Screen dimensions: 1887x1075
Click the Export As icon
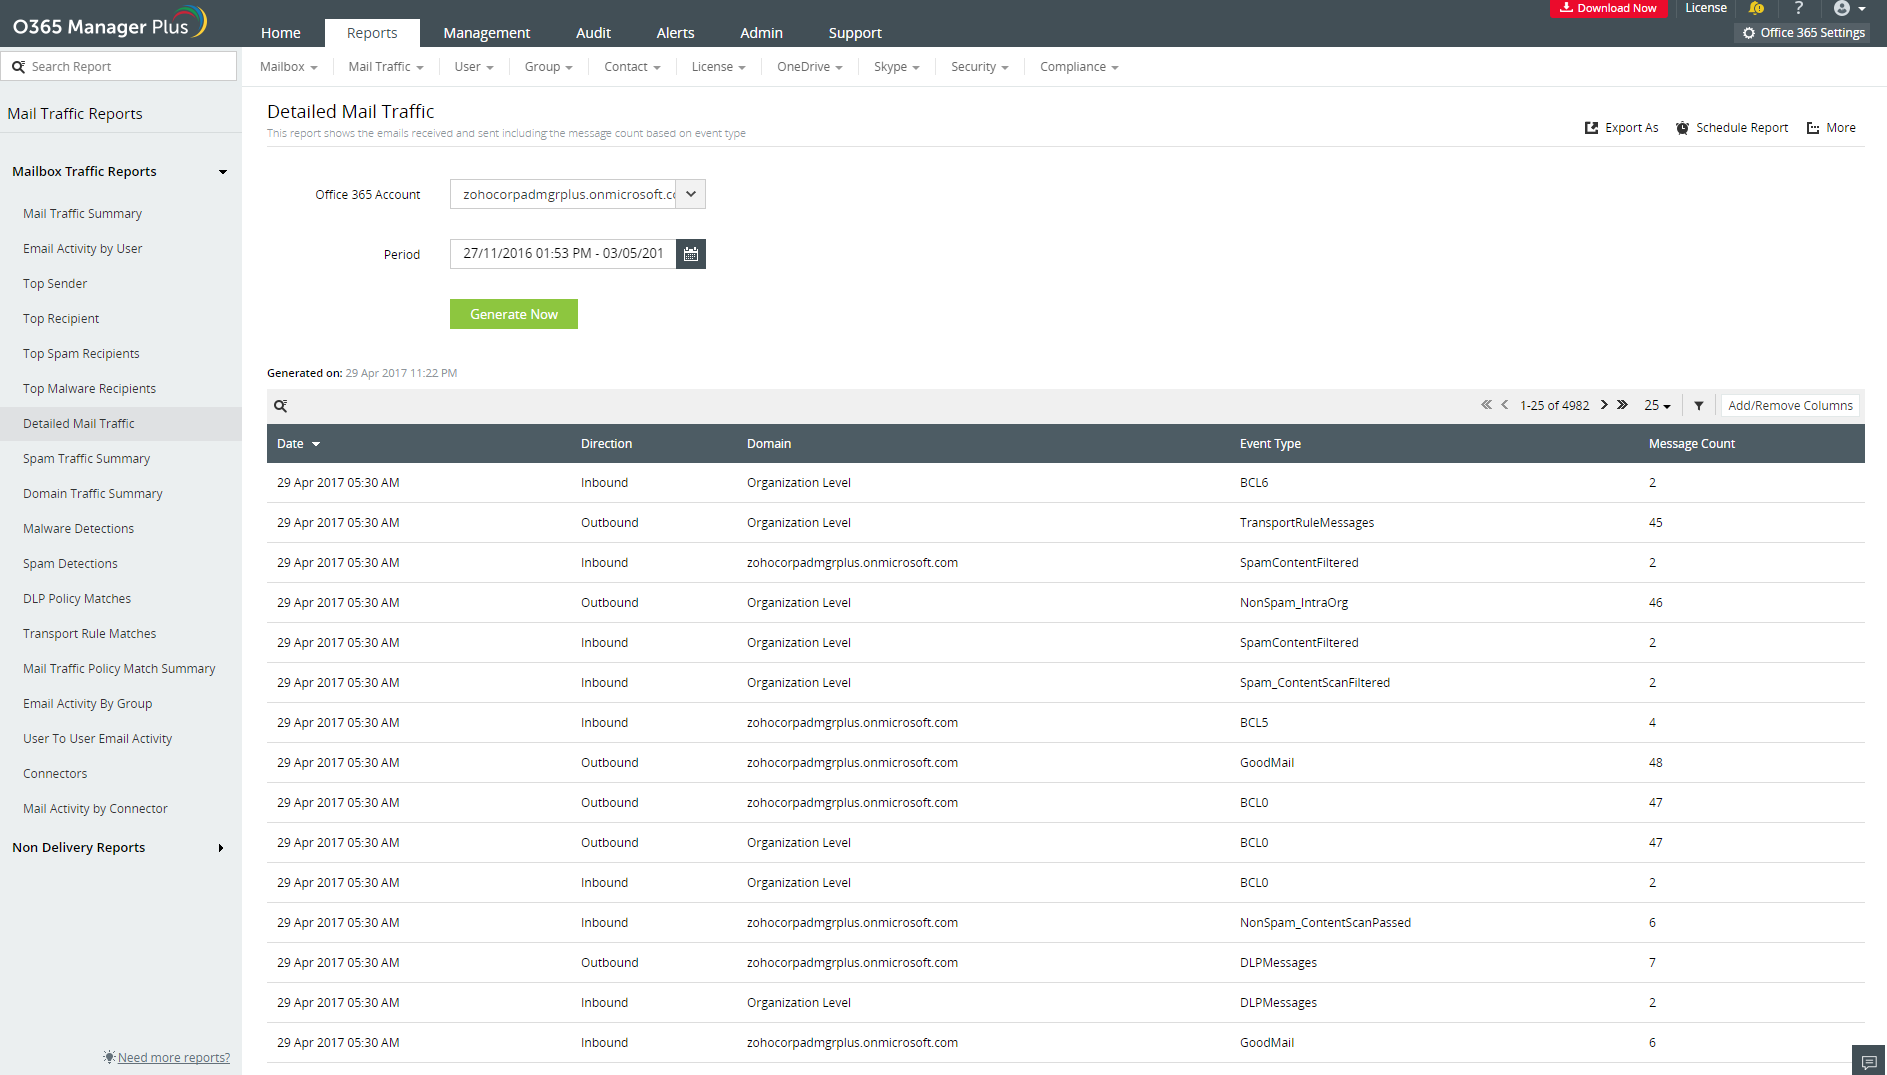coord(1591,128)
